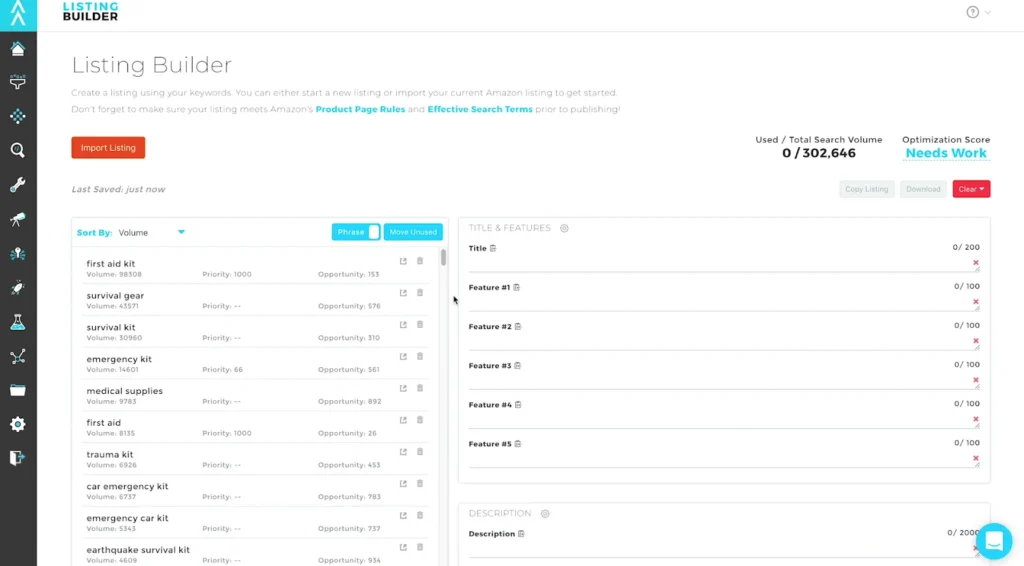Click the 'Last Saved: just now' text
The height and width of the screenshot is (566, 1024).
pos(118,189)
